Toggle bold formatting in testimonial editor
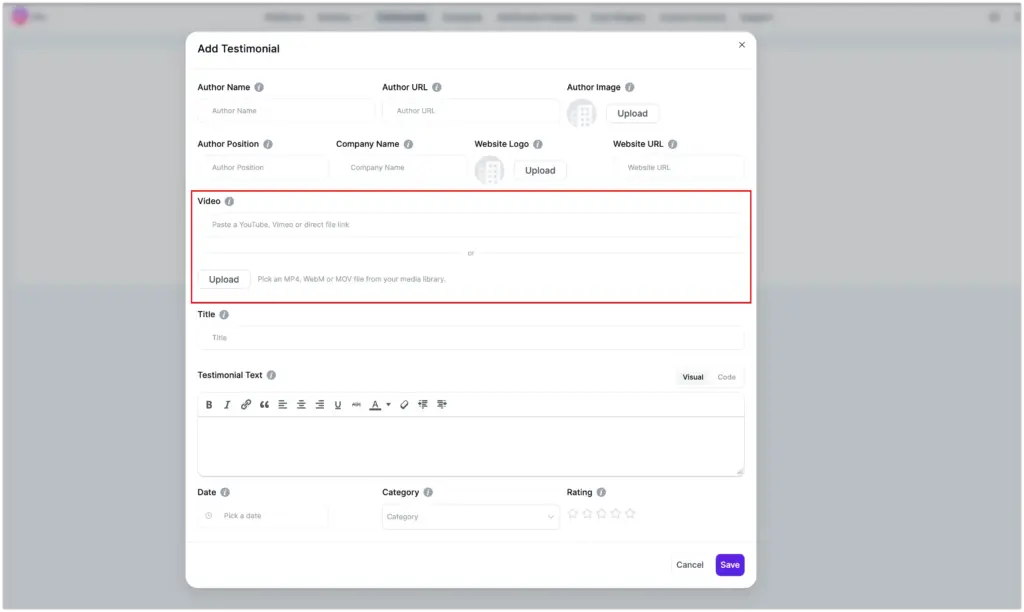1024x612 pixels. click(209, 404)
